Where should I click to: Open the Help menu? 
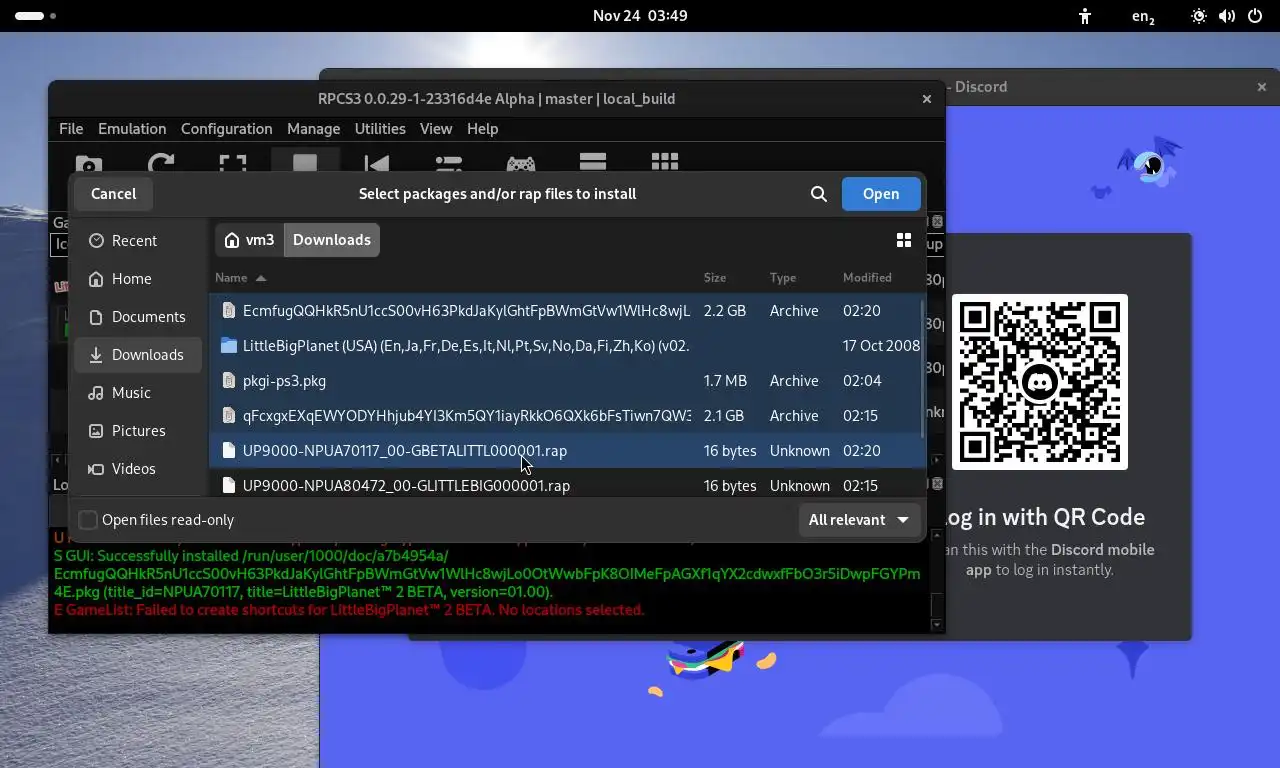(x=482, y=129)
